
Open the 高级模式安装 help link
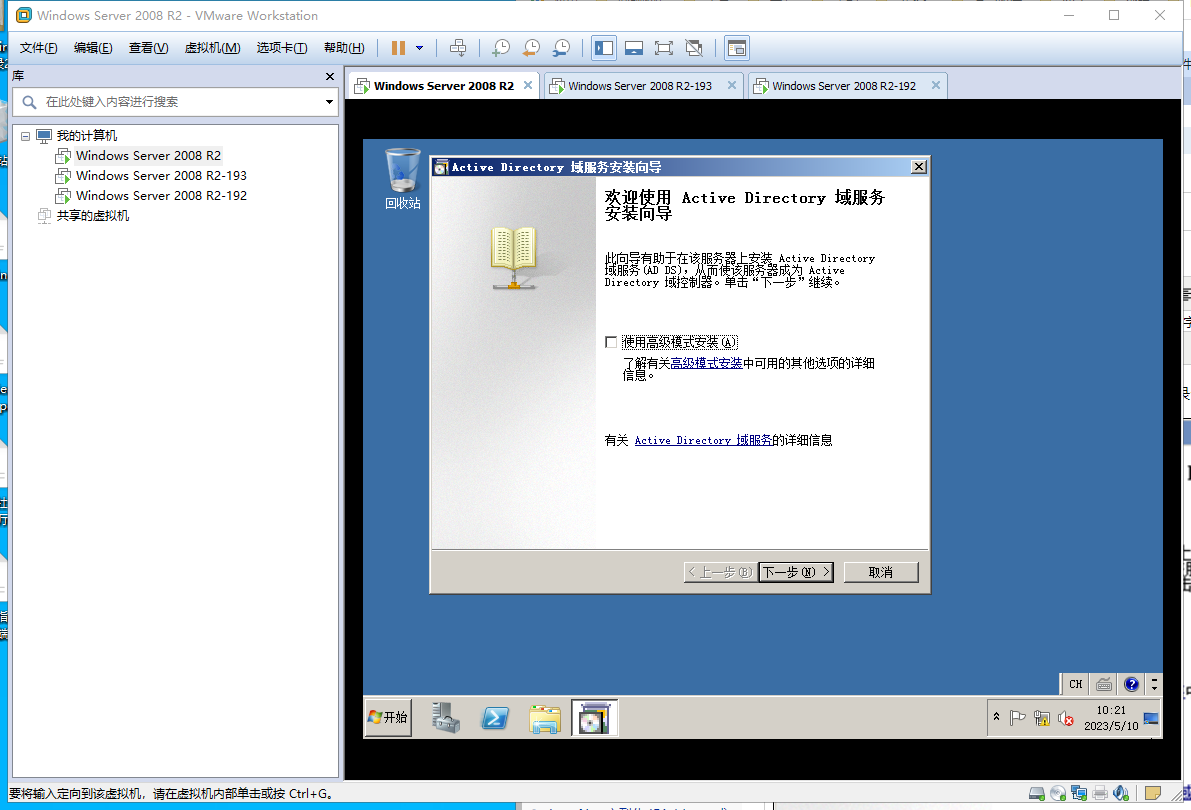point(706,363)
